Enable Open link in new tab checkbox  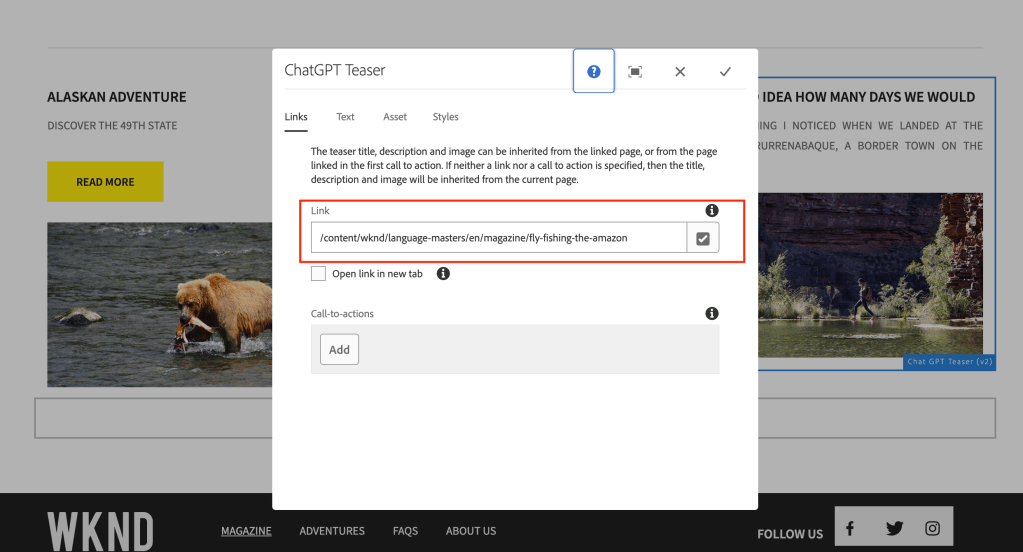click(x=318, y=273)
